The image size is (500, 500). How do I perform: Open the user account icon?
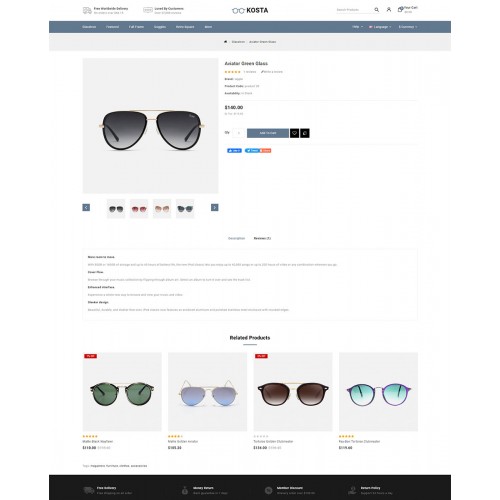pyautogui.click(x=389, y=10)
